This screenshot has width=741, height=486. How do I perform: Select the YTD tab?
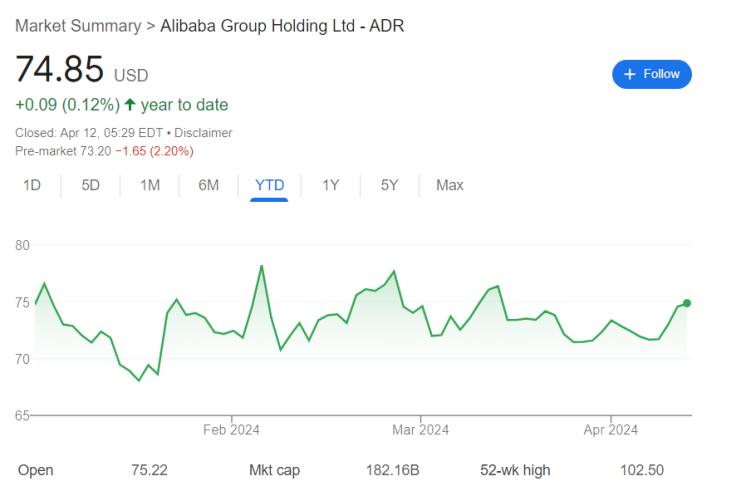pos(269,185)
